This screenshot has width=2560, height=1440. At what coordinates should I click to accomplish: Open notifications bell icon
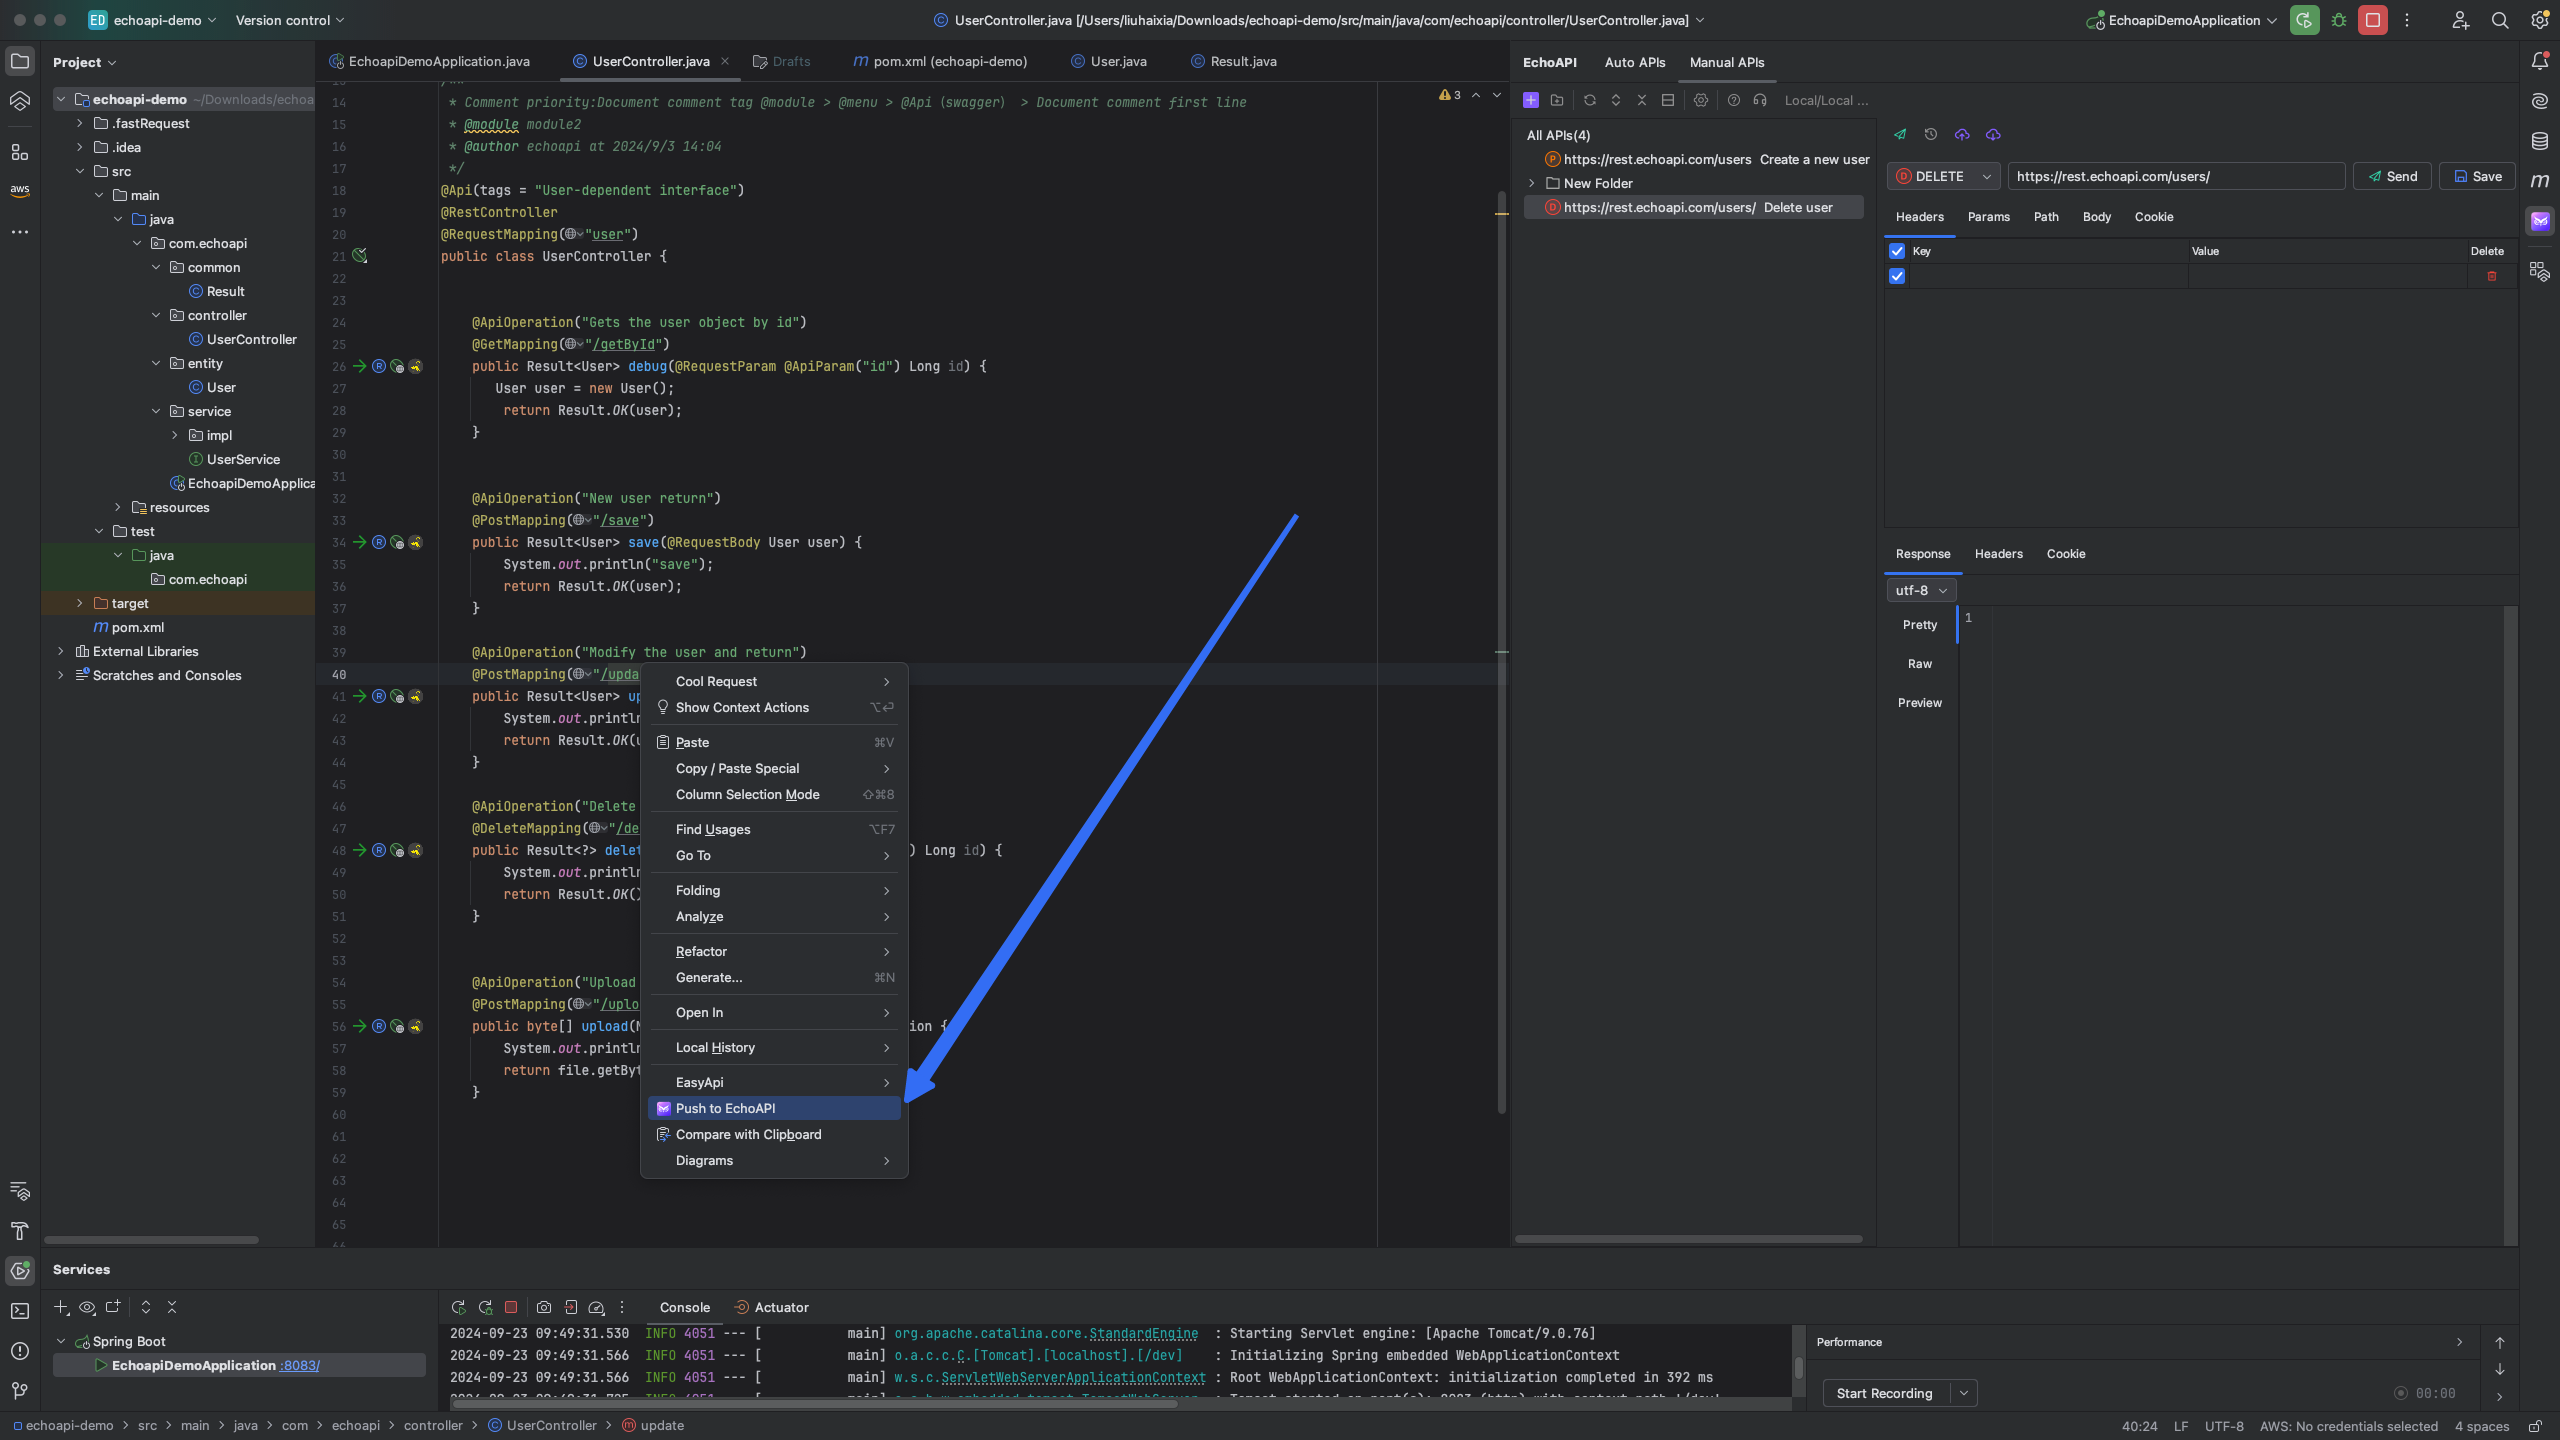[x=2540, y=61]
